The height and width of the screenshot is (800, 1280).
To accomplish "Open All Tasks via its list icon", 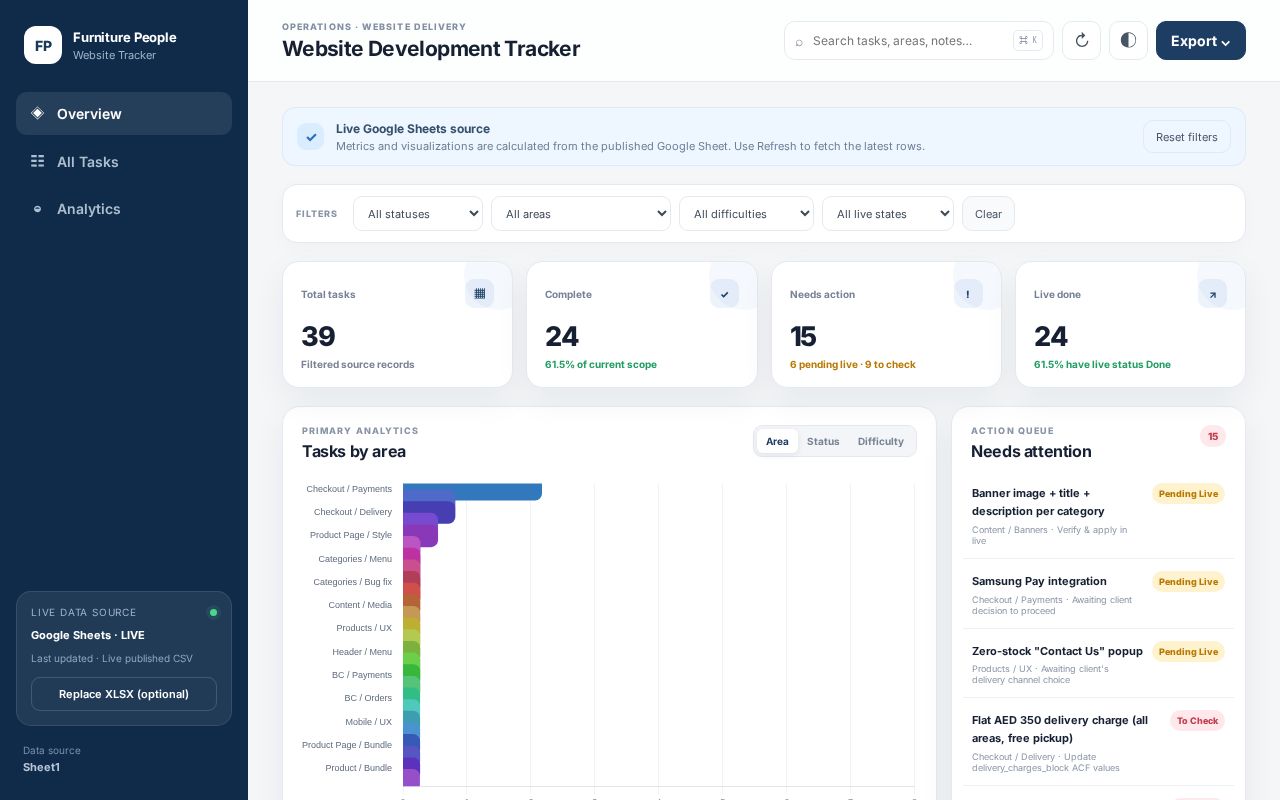I will pos(38,161).
